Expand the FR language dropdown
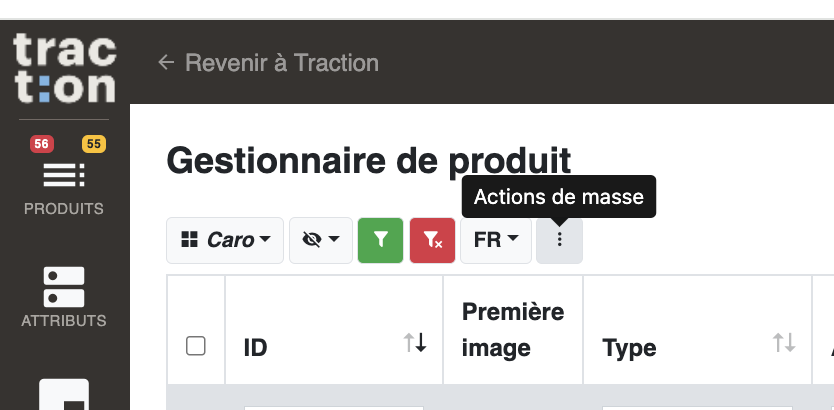 click(496, 240)
